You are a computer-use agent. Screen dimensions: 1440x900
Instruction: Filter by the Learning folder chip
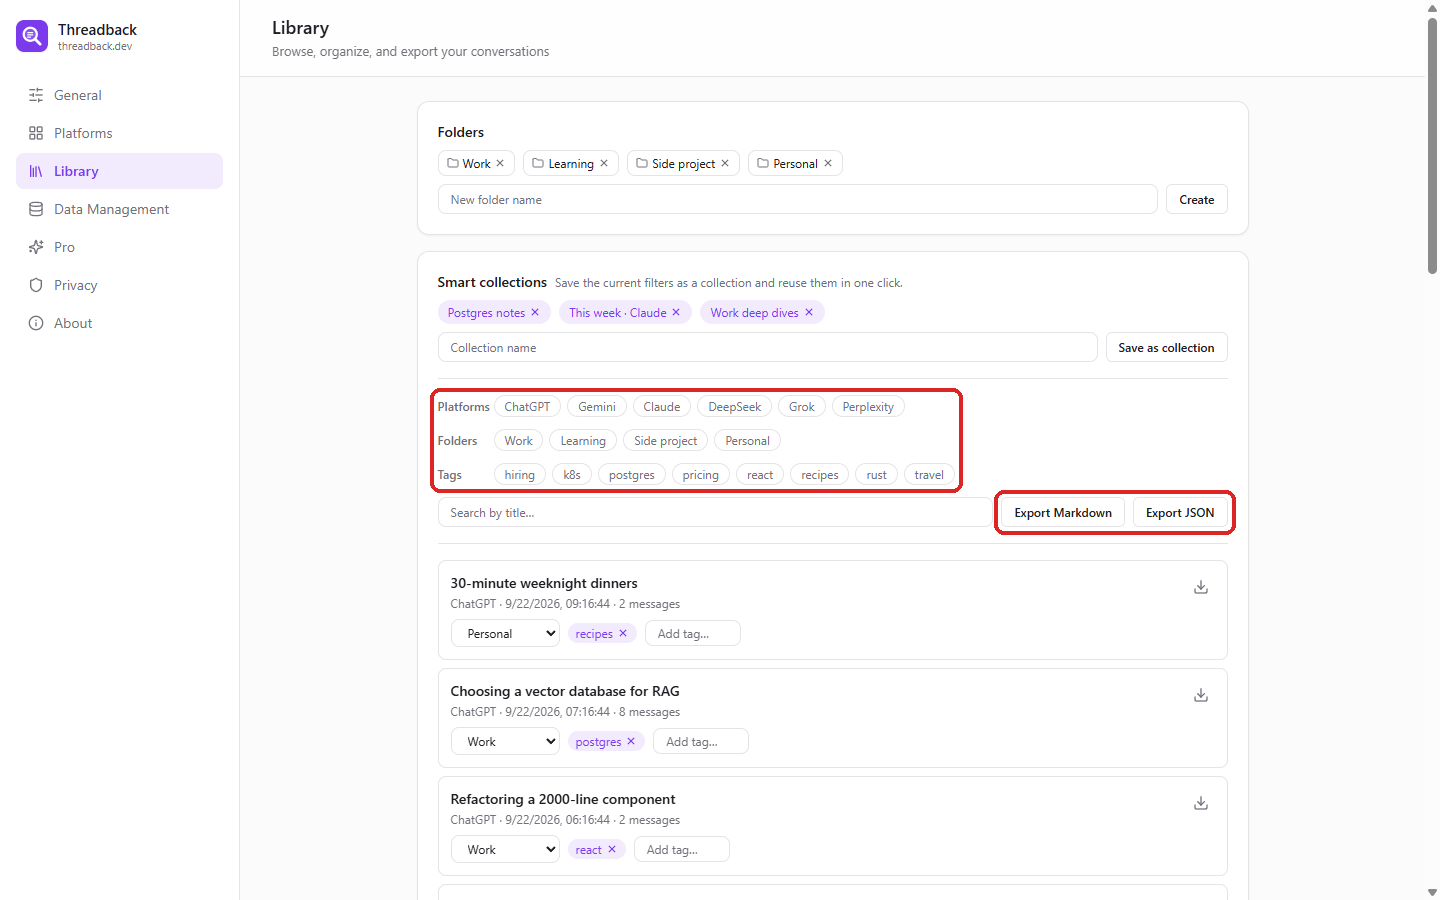pyautogui.click(x=583, y=440)
